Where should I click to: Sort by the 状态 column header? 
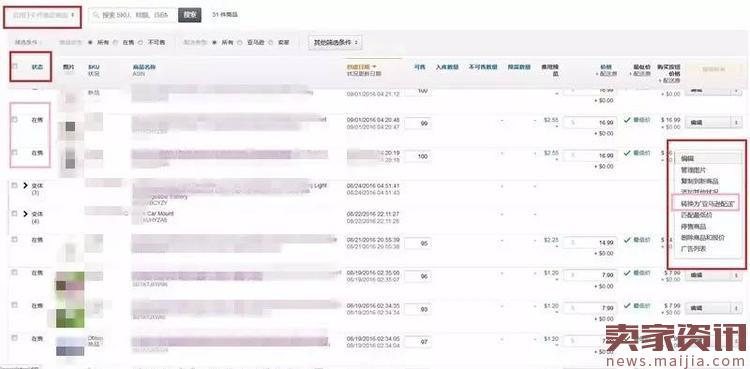37,67
